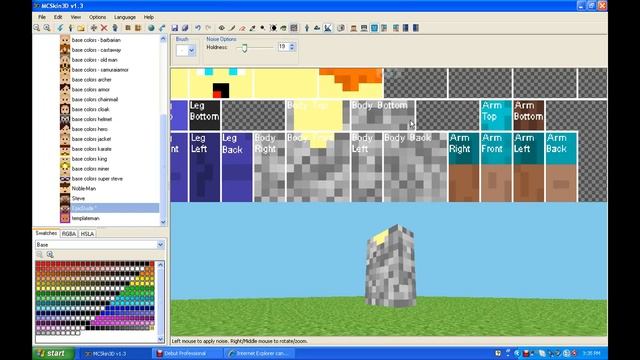Screen dimensions: 640x360
Task: Select the "base colors - castaway" skin
Action: [x=96, y=50]
